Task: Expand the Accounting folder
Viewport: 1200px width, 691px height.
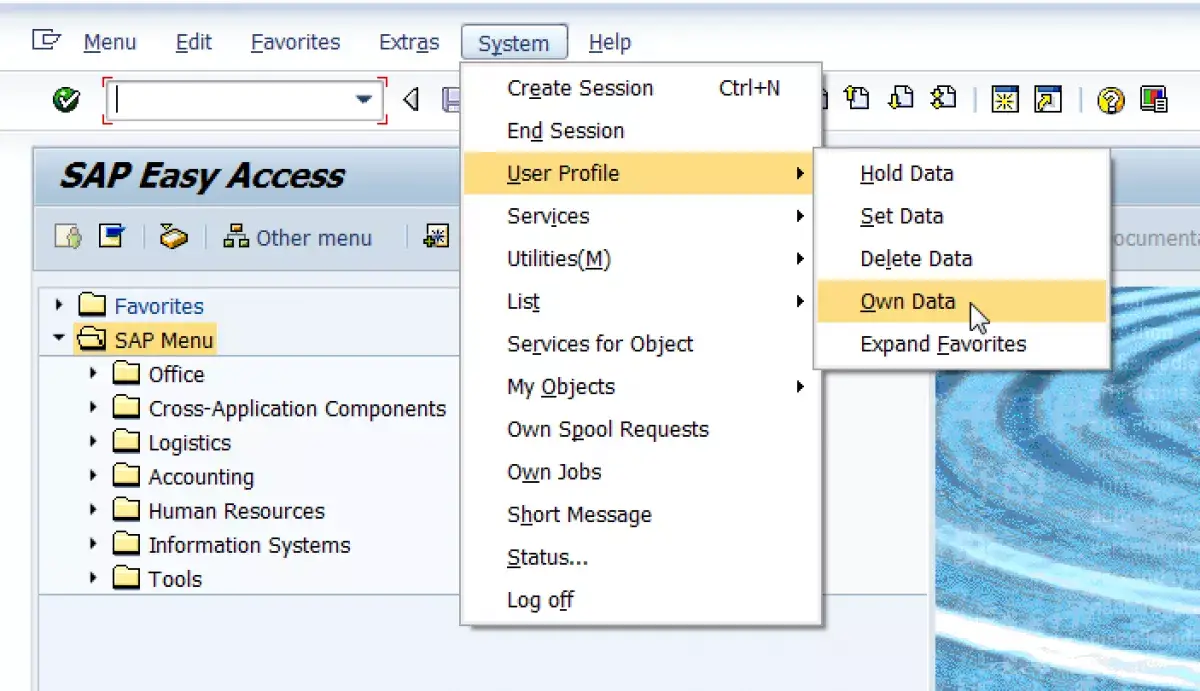Action: pos(94,475)
